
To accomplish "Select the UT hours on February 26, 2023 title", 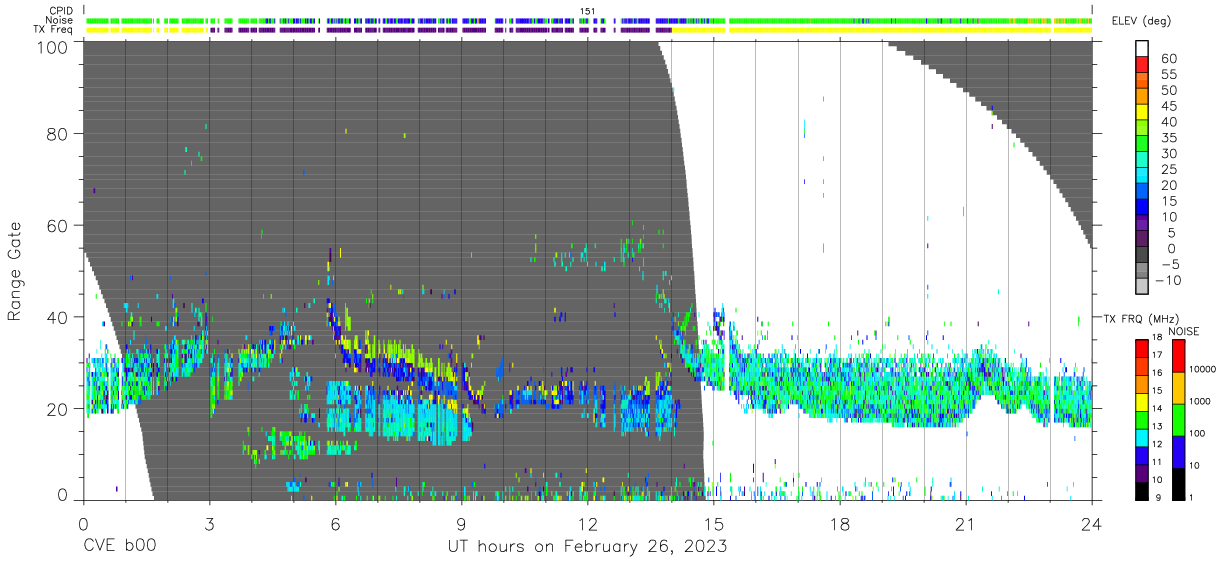I will point(587,548).
